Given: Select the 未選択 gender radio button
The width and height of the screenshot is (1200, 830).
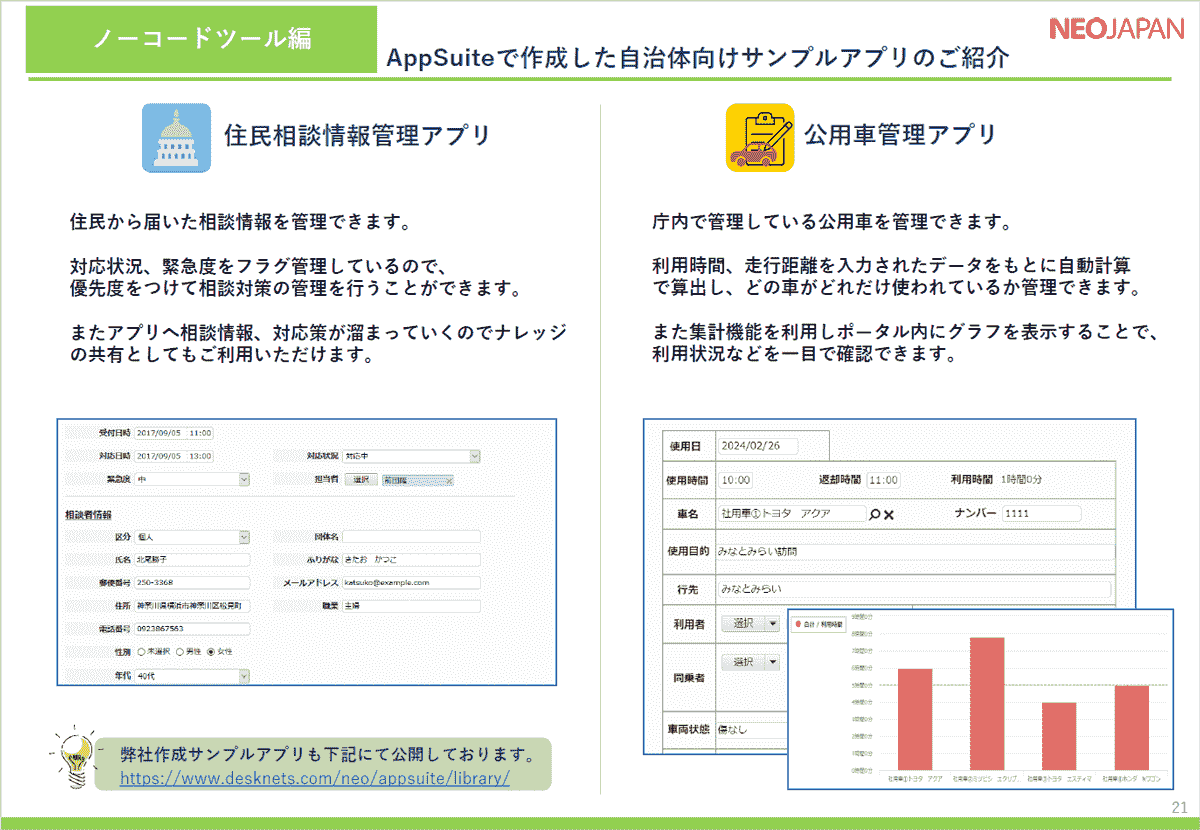Looking at the screenshot, I should click(x=142, y=652).
